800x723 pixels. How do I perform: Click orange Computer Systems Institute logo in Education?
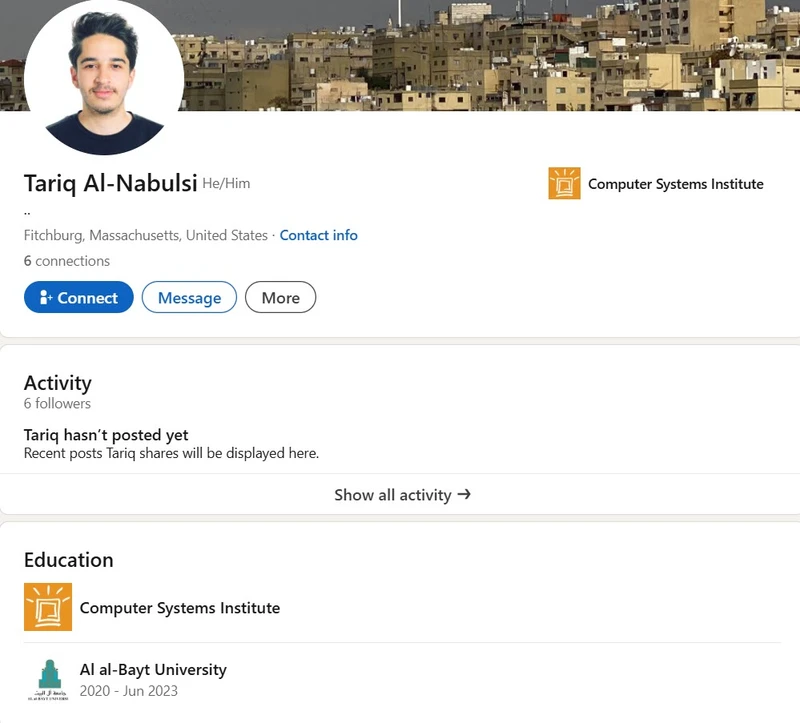pos(48,607)
